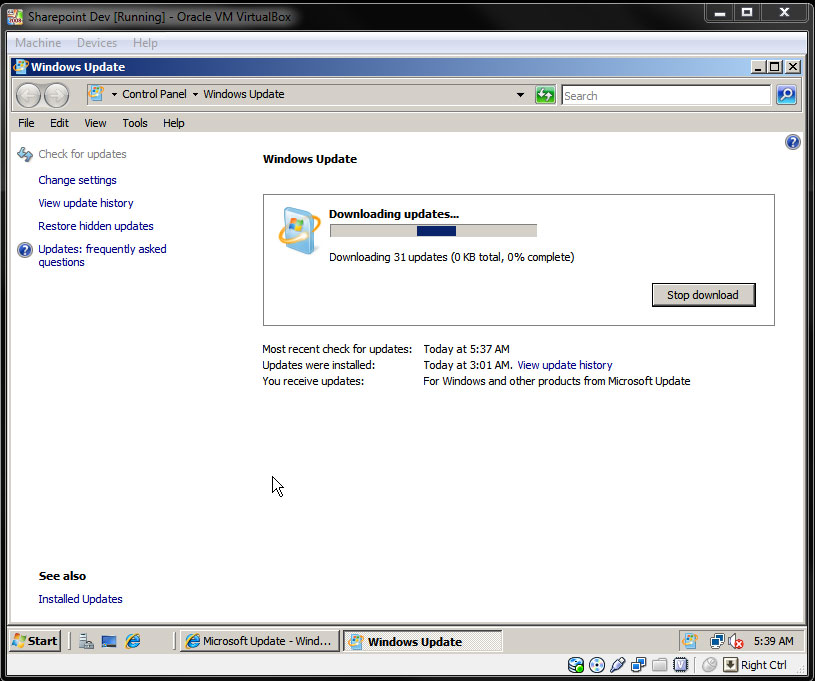Open the Tools menu
Viewport: 815px width, 681px height.
pyautogui.click(x=135, y=123)
